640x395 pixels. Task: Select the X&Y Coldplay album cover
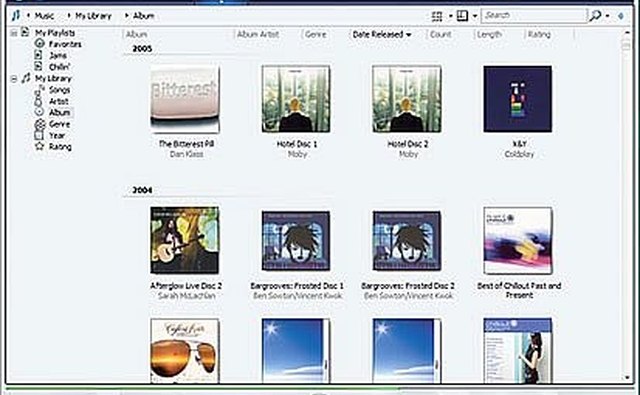click(x=518, y=99)
